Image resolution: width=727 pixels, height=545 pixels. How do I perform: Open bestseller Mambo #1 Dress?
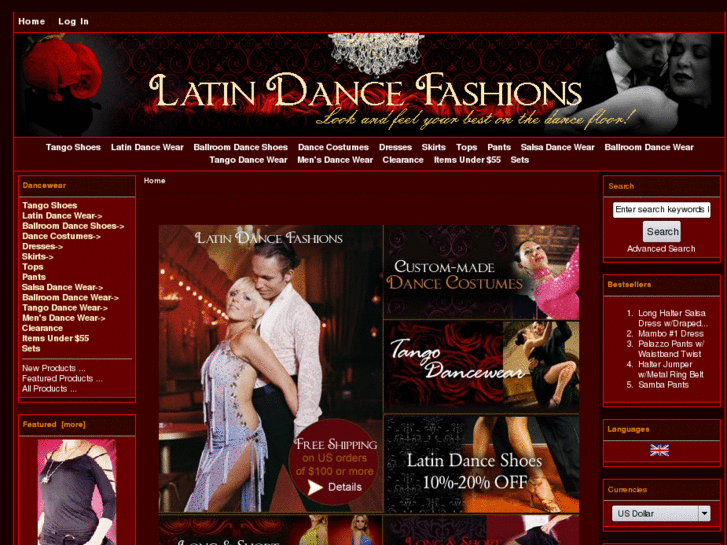[670, 333]
